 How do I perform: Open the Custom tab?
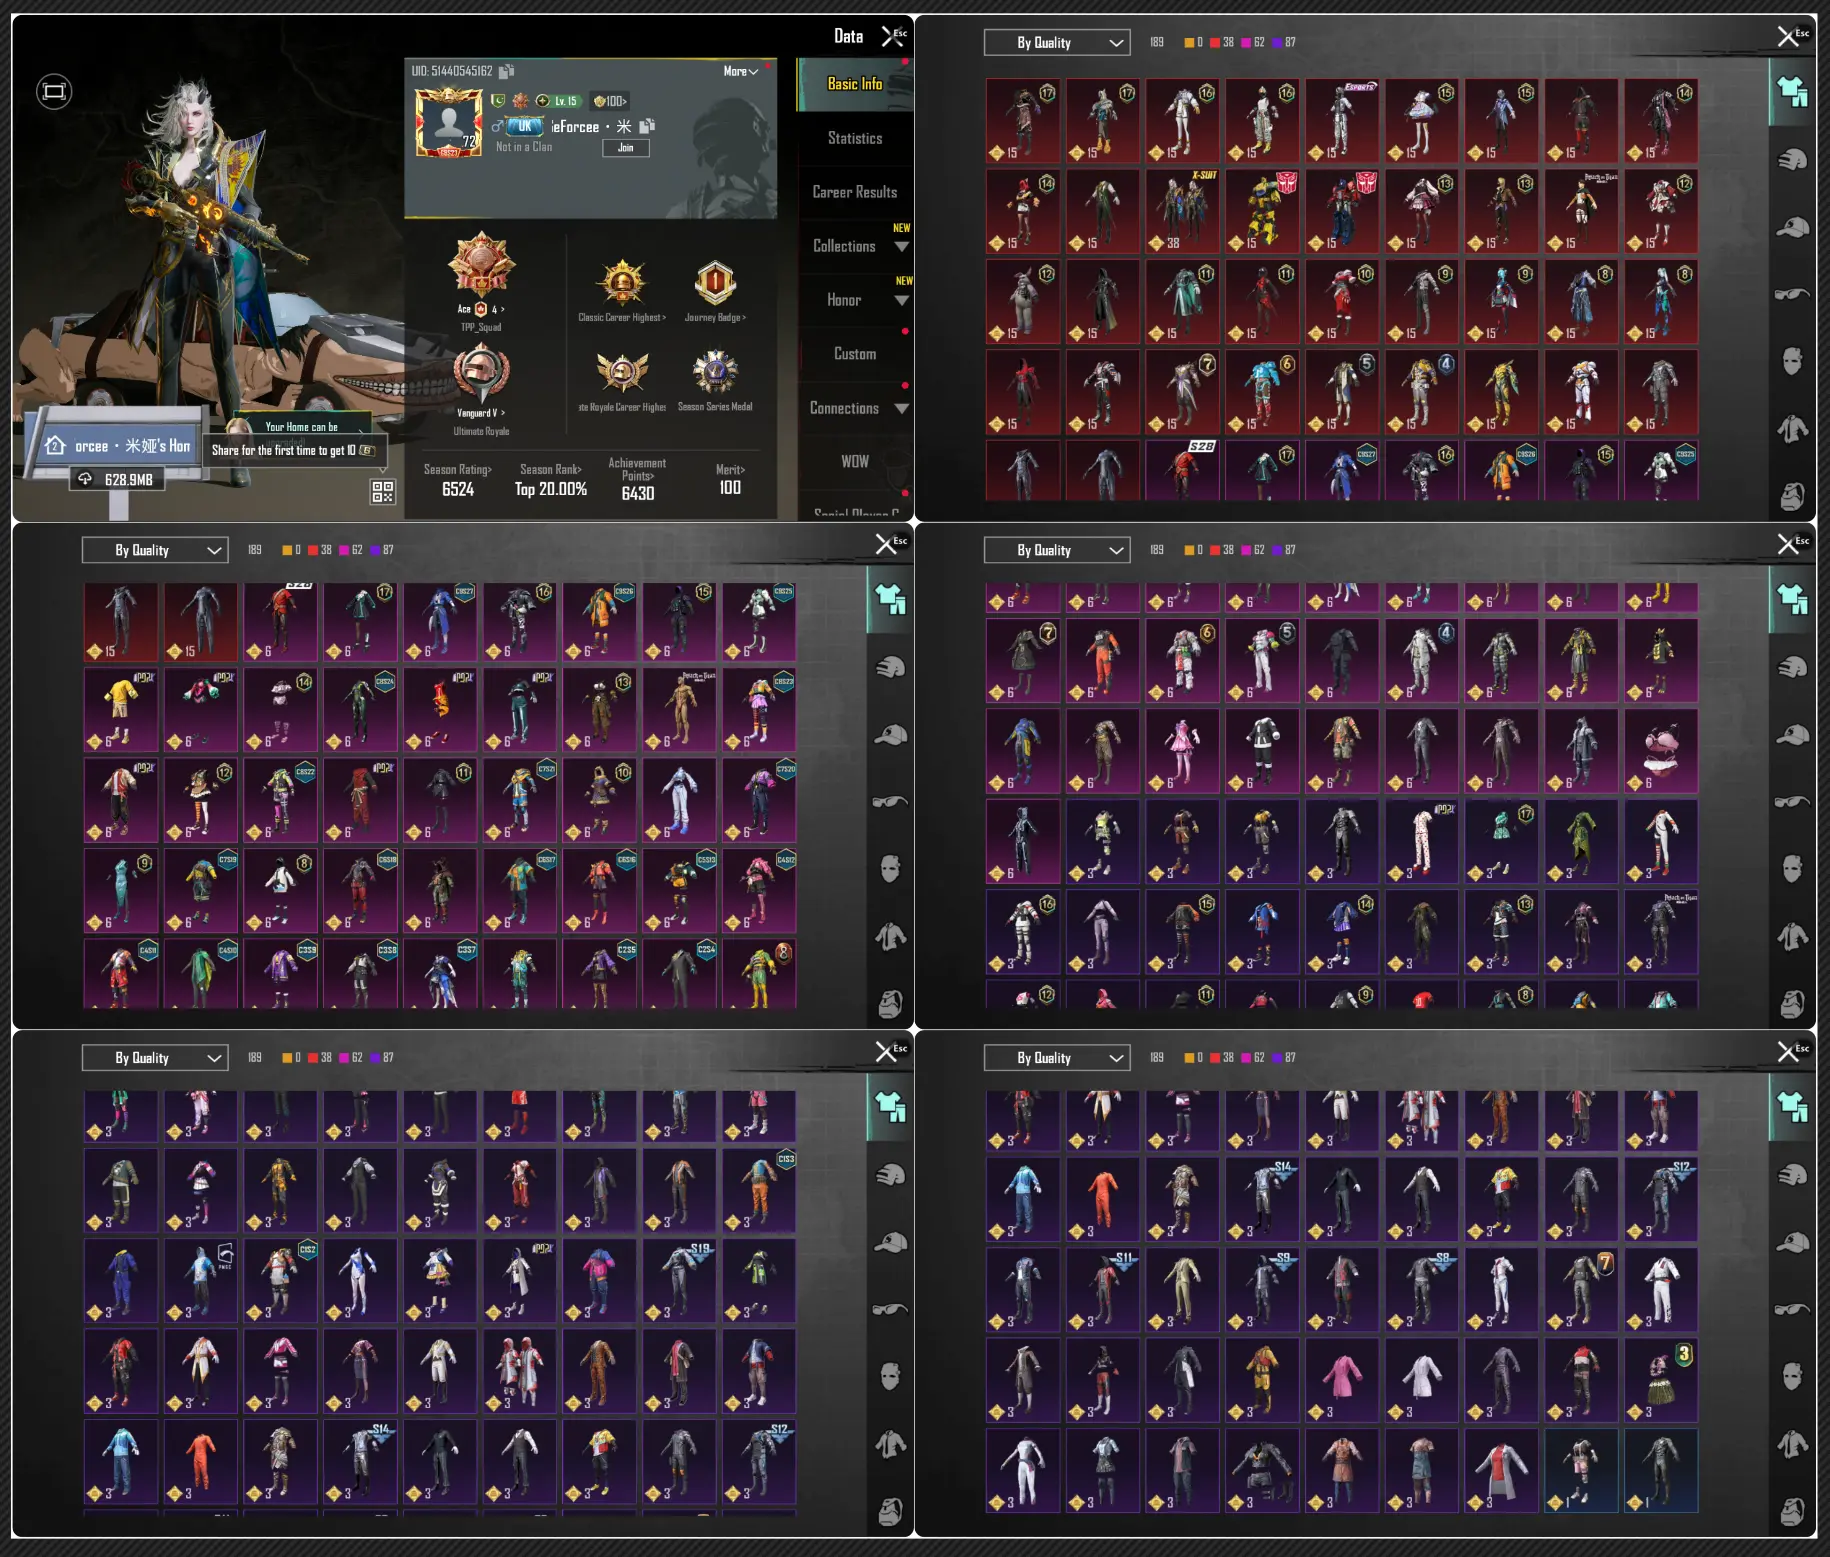pos(856,354)
